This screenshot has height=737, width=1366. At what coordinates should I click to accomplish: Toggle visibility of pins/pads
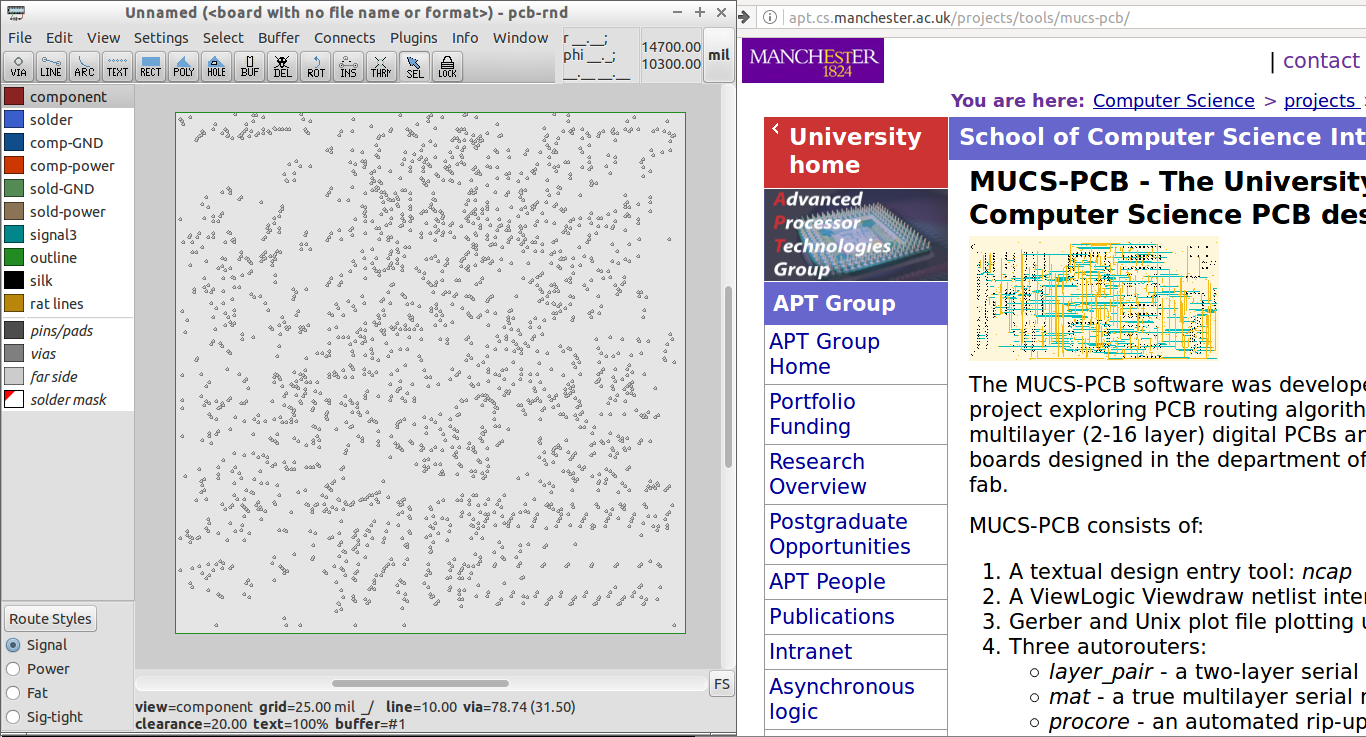click(14, 331)
